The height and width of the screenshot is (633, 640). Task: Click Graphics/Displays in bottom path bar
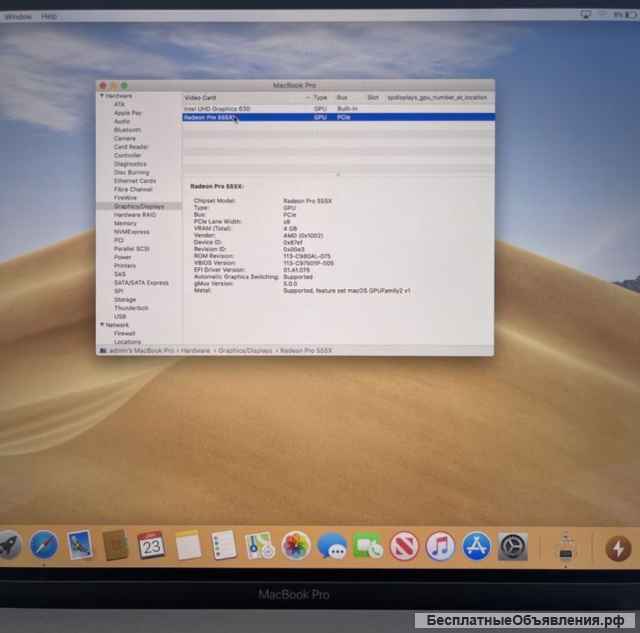click(x=245, y=351)
